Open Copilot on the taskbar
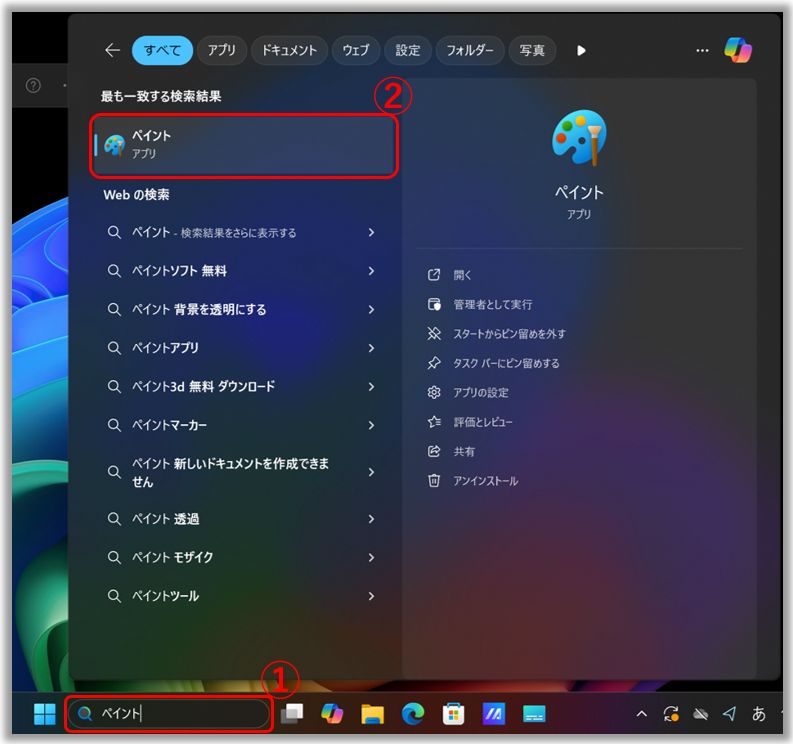The image size is (793, 744). tap(332, 714)
